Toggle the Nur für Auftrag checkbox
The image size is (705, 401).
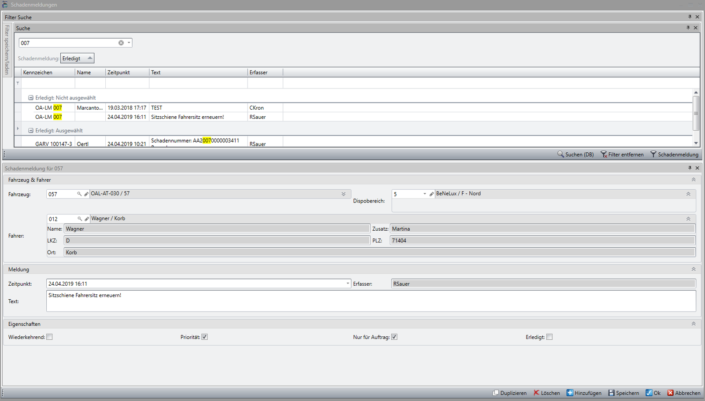click(x=394, y=337)
